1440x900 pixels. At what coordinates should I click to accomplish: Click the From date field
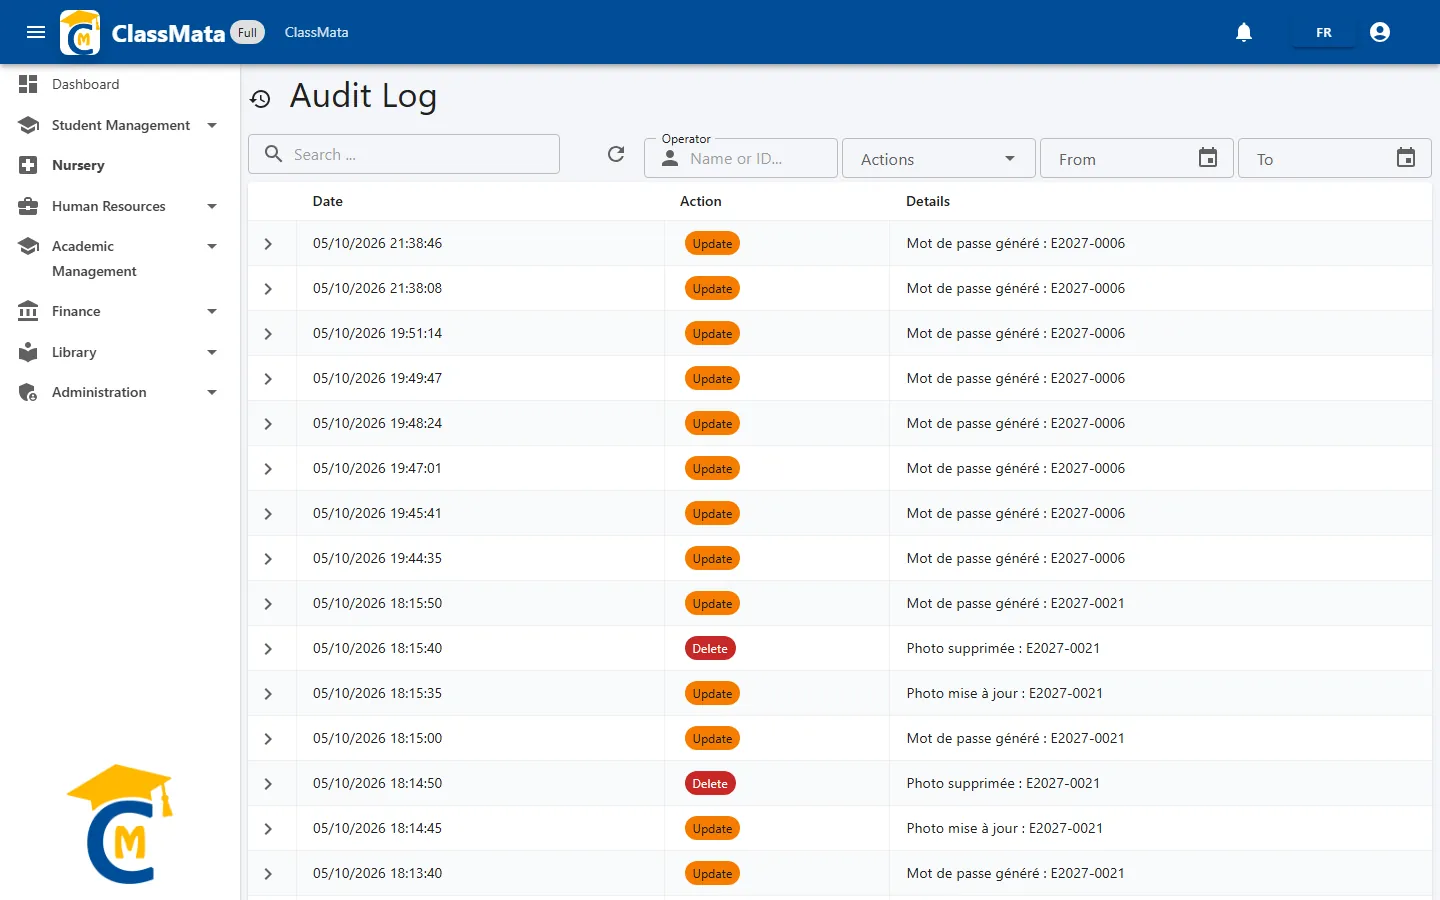click(1136, 158)
